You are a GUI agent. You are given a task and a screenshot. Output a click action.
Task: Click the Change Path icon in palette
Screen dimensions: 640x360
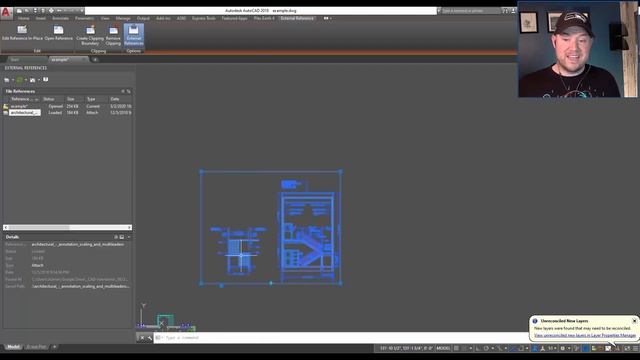coord(32,80)
